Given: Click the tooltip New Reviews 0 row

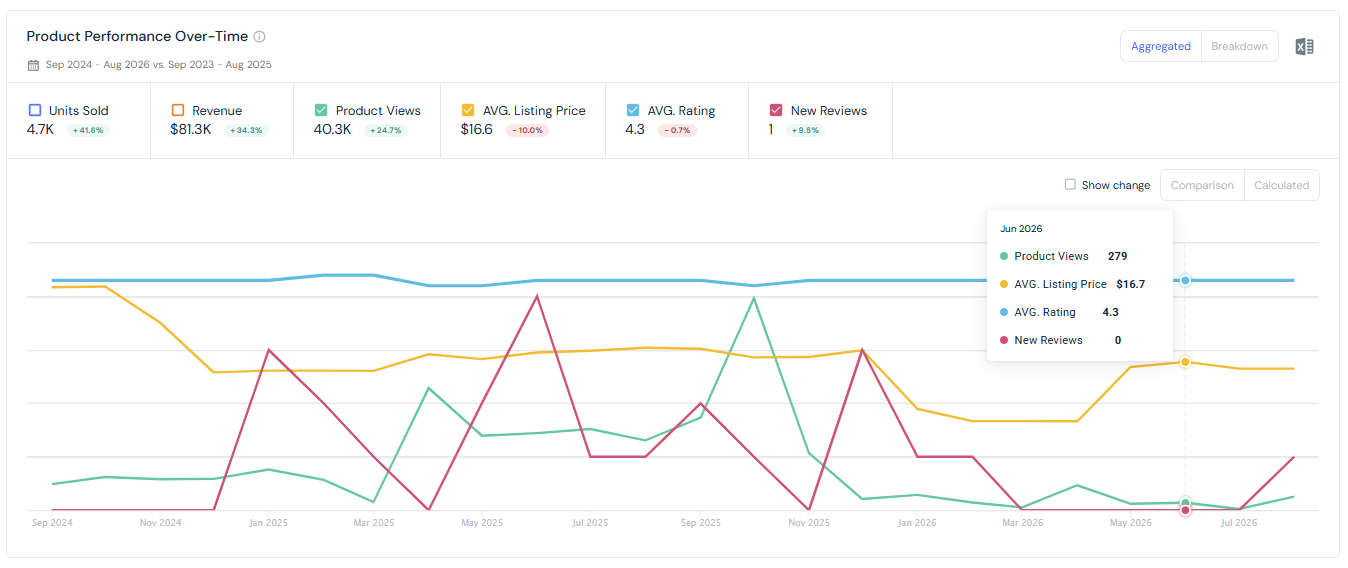Looking at the screenshot, I should coord(1060,340).
